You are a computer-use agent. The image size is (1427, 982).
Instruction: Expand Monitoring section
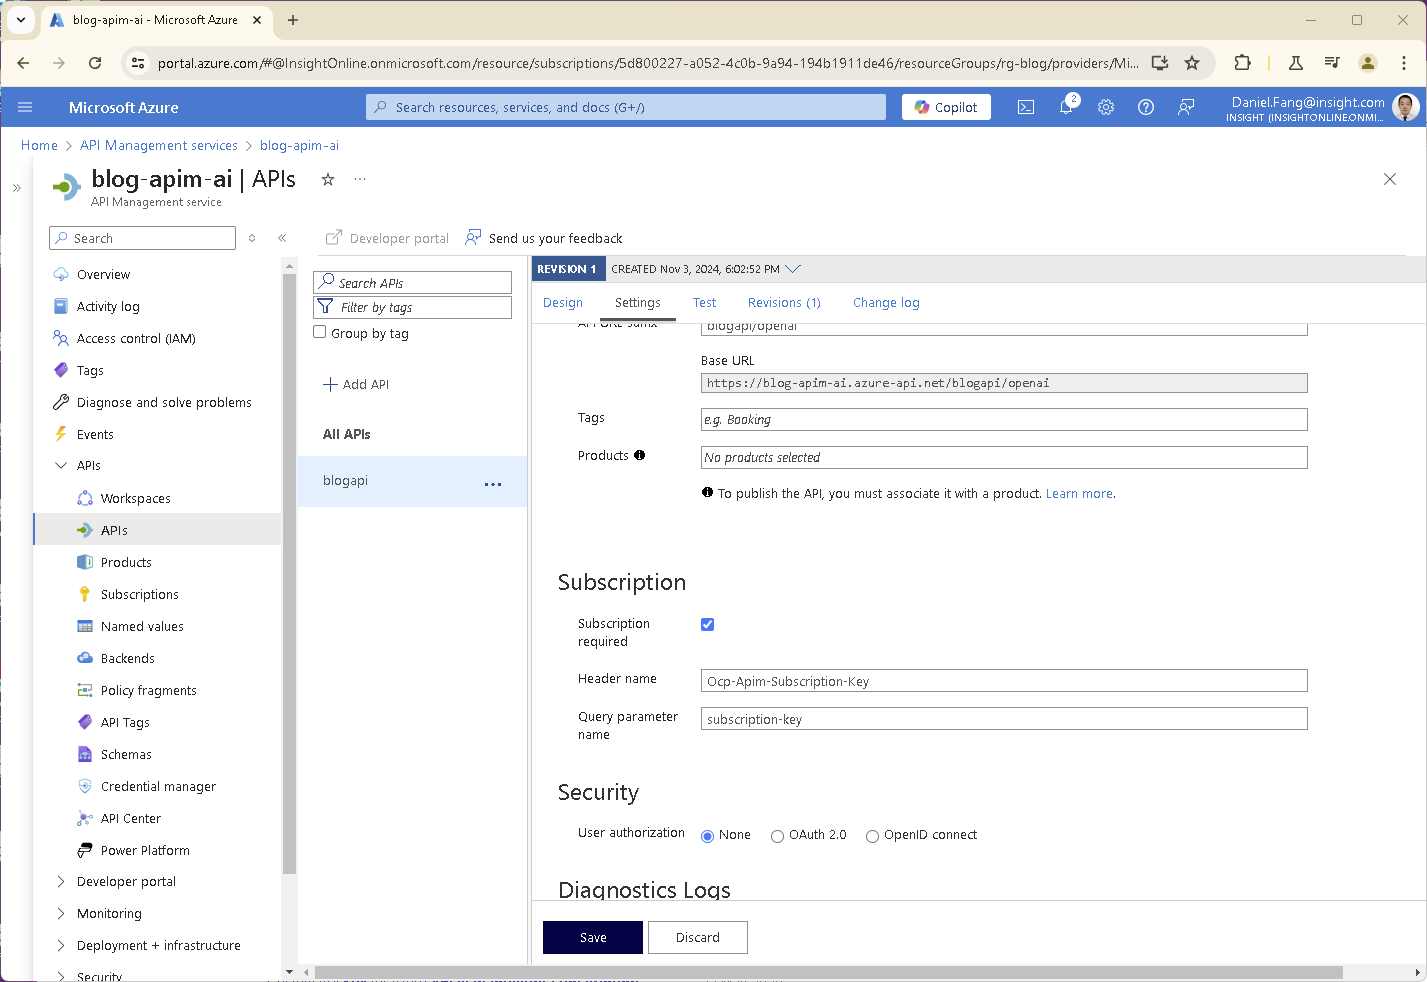click(x=61, y=913)
